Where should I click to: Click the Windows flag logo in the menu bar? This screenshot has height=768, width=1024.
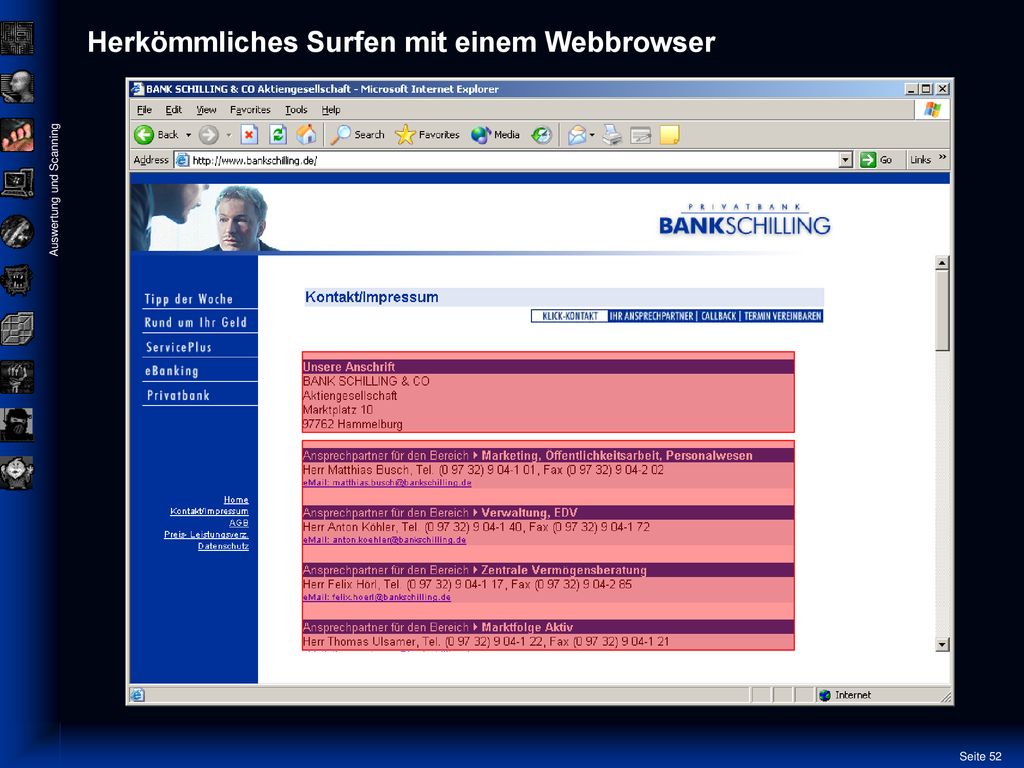932,110
